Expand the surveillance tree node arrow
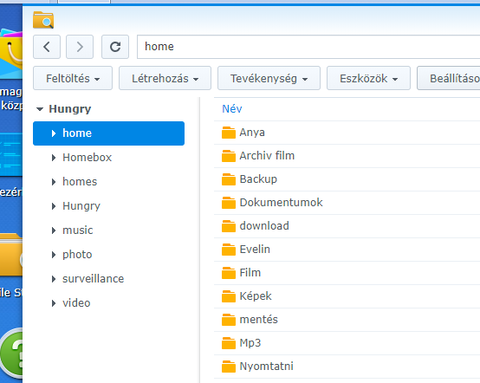The width and height of the screenshot is (480, 383). pyautogui.click(x=54, y=279)
